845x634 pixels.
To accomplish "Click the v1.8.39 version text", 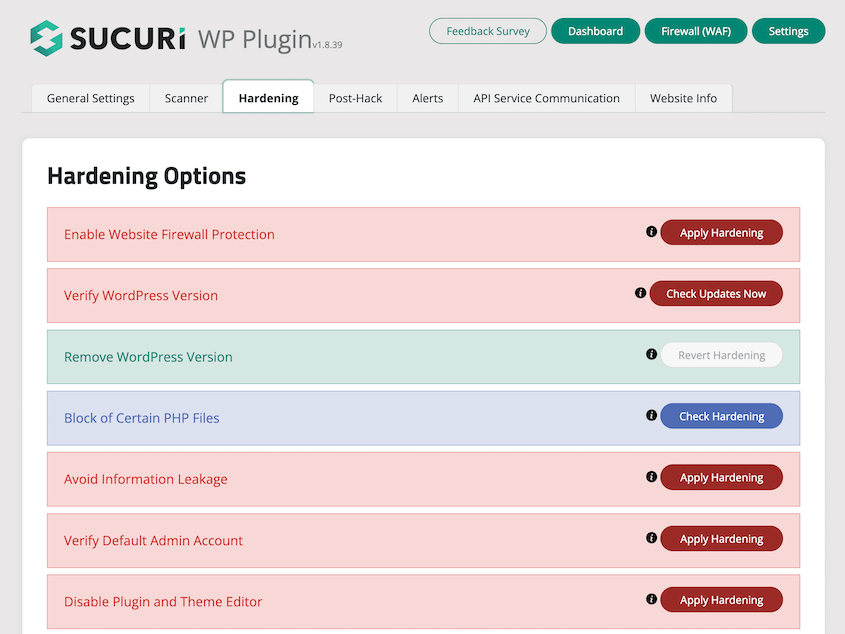I will point(327,45).
